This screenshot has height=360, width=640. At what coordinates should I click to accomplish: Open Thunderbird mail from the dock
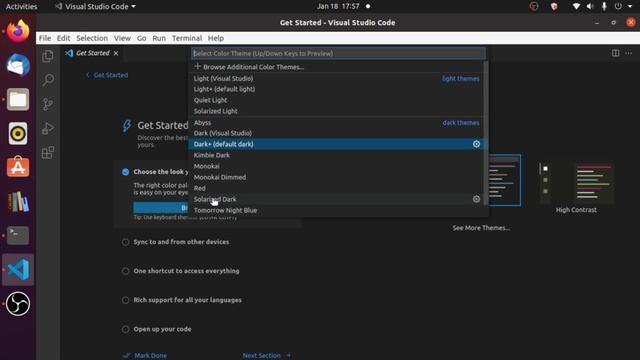coord(18,65)
